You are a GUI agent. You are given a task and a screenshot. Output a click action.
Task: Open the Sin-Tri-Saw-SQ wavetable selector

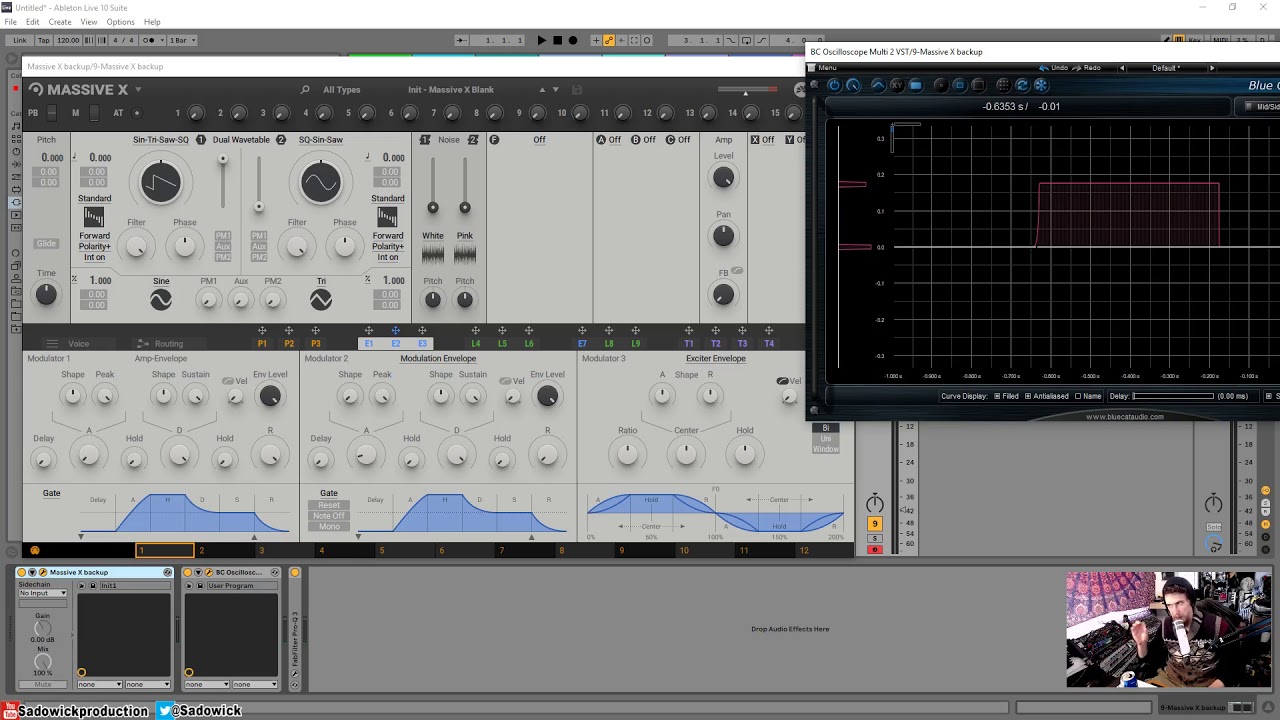[161, 140]
